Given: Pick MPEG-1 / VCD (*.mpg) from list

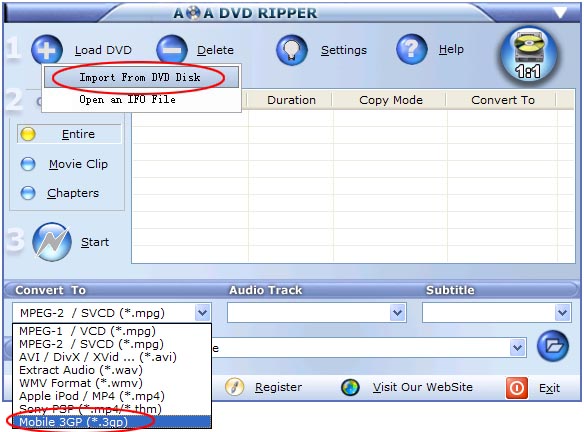Looking at the screenshot, I should click(x=112, y=331).
